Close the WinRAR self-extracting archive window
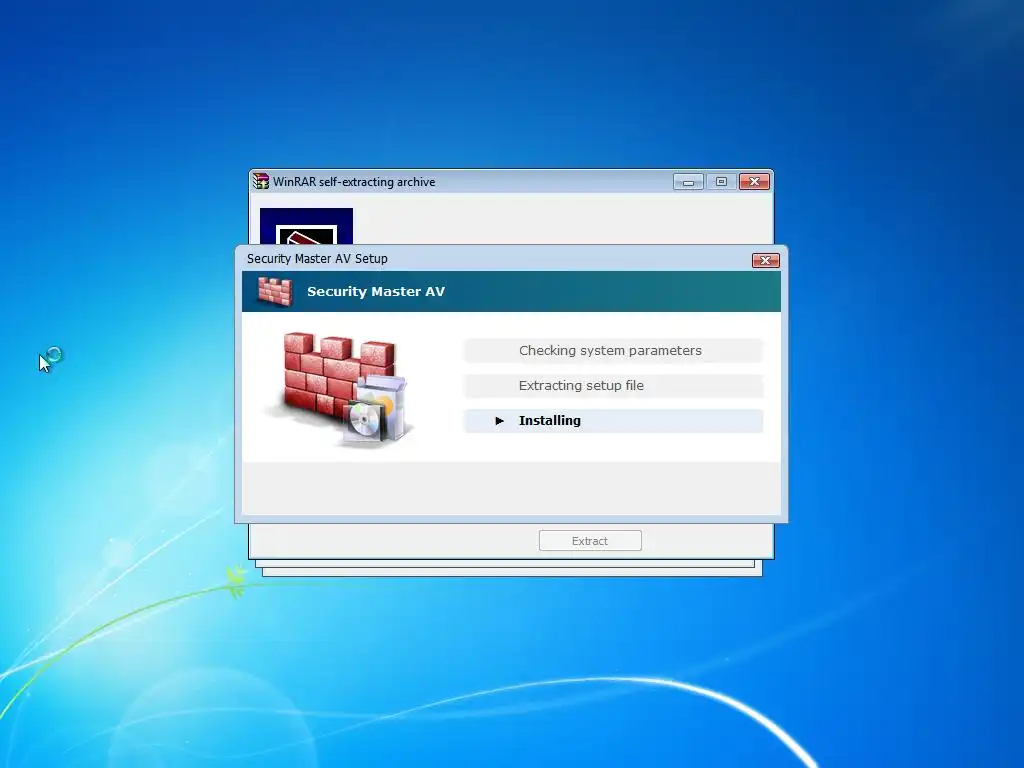Image resolution: width=1024 pixels, height=768 pixels. pos(754,182)
